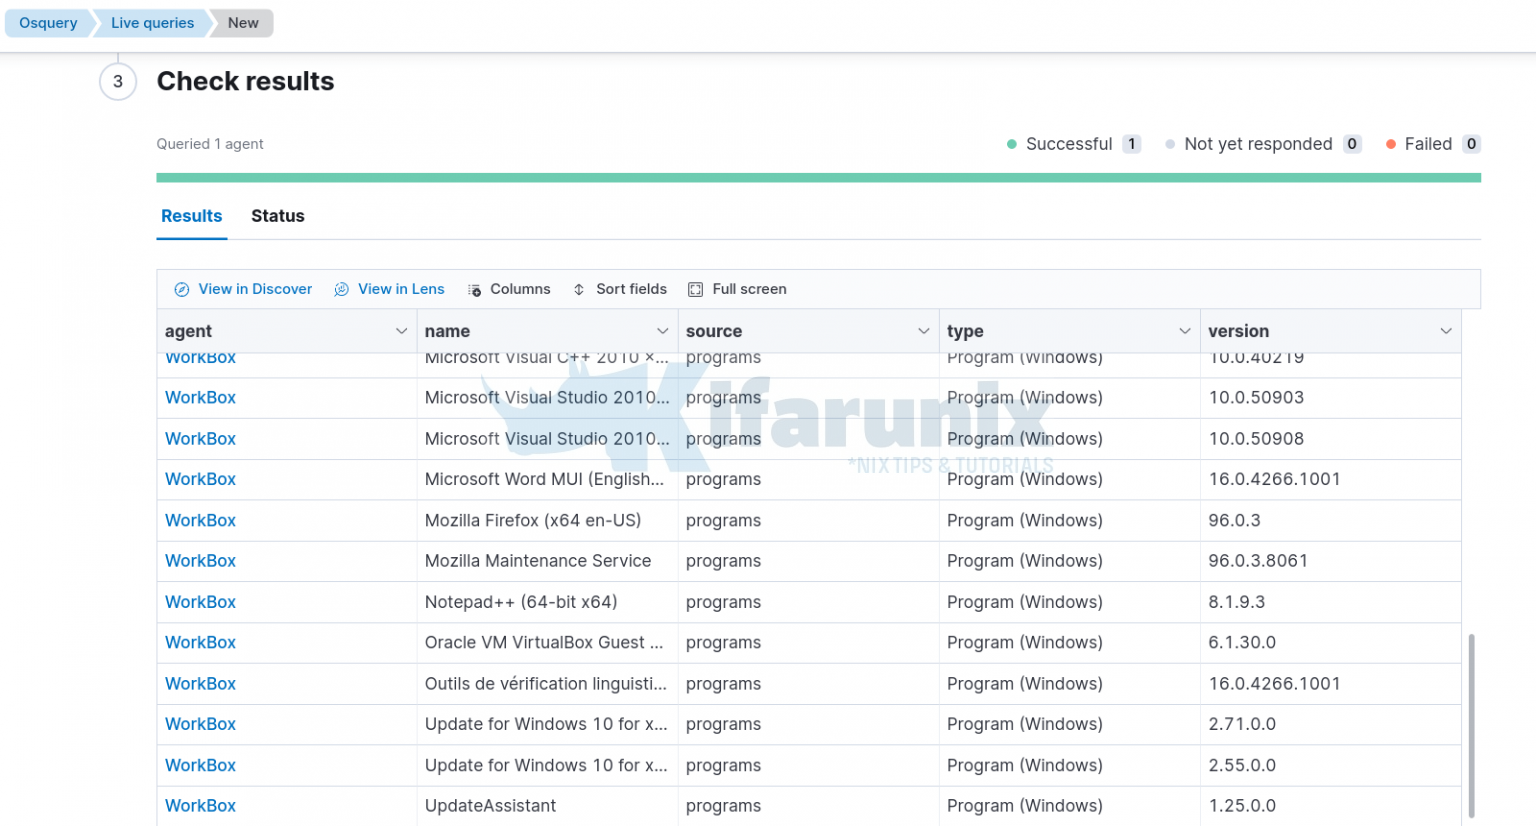Image resolution: width=1536 pixels, height=826 pixels.
Task: Switch to the Status tab
Action: (x=277, y=216)
